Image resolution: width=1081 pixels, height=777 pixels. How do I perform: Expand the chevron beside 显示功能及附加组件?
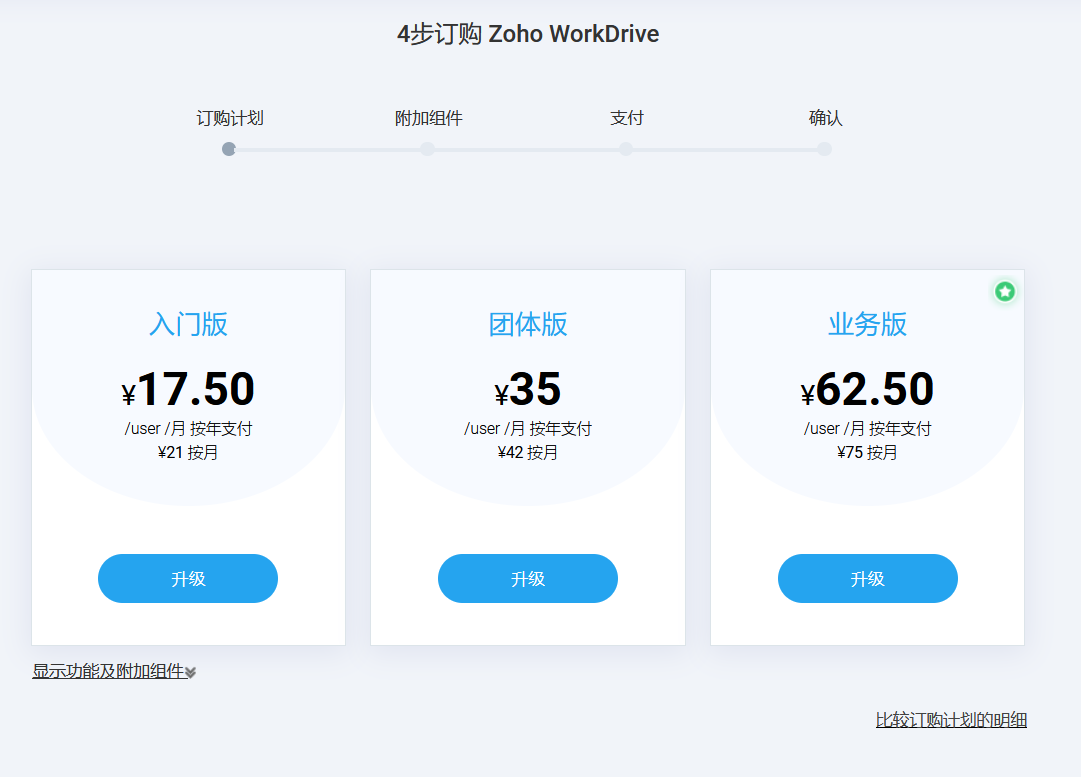point(191,673)
